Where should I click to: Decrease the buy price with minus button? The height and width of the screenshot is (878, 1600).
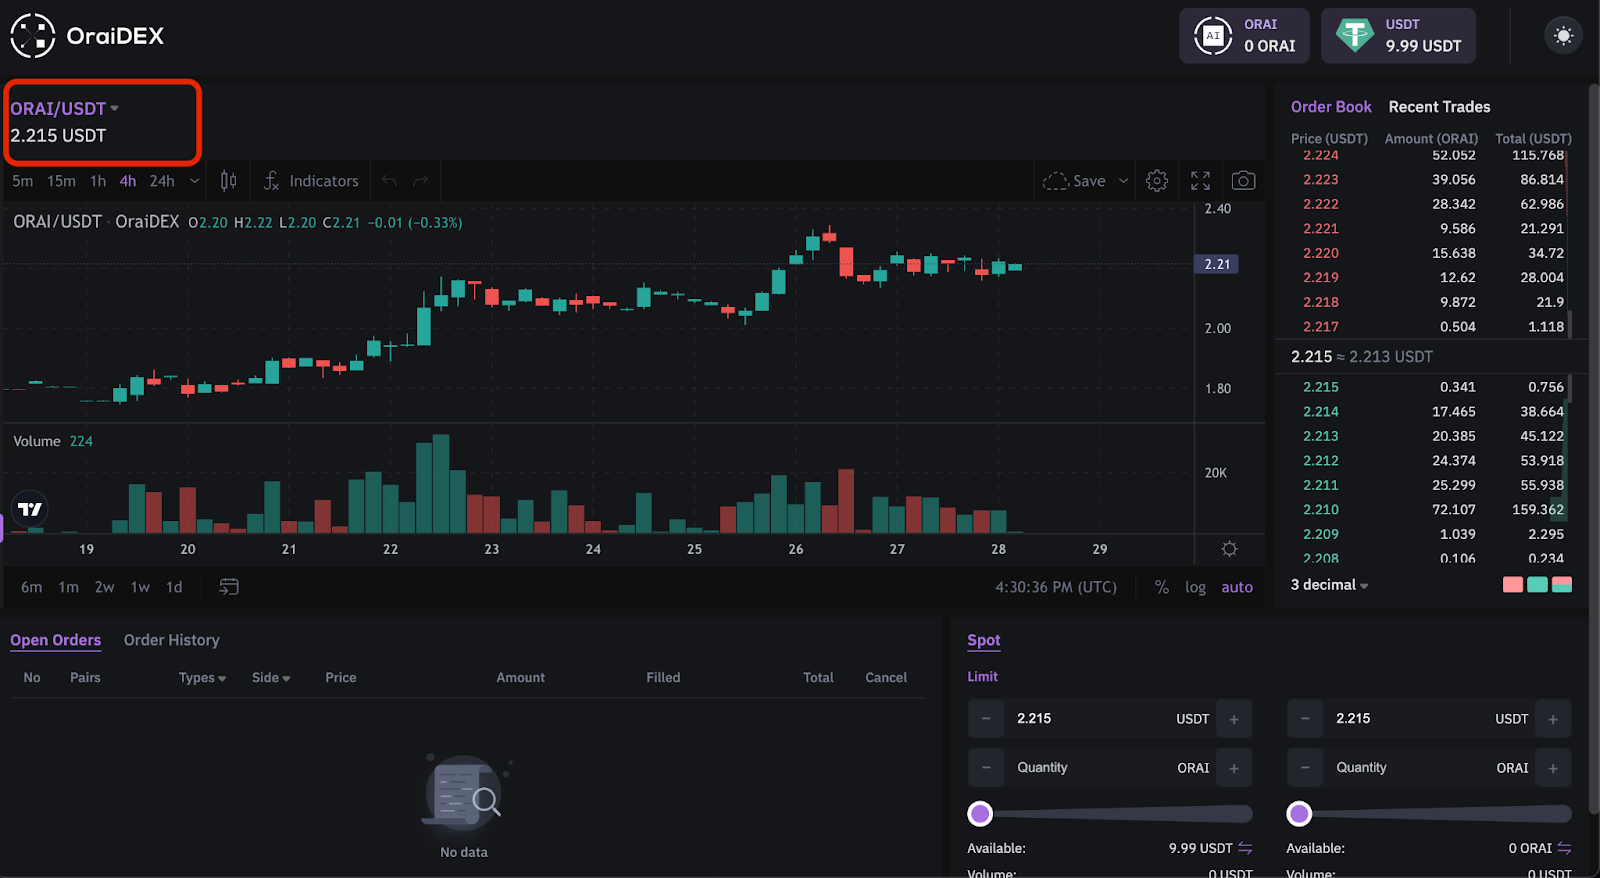(986, 719)
